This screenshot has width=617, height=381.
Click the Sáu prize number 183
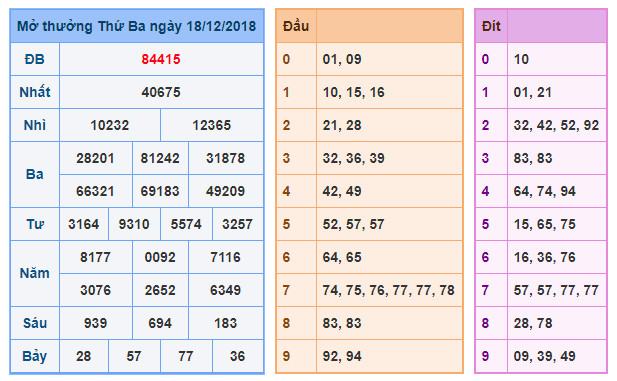click(225, 324)
